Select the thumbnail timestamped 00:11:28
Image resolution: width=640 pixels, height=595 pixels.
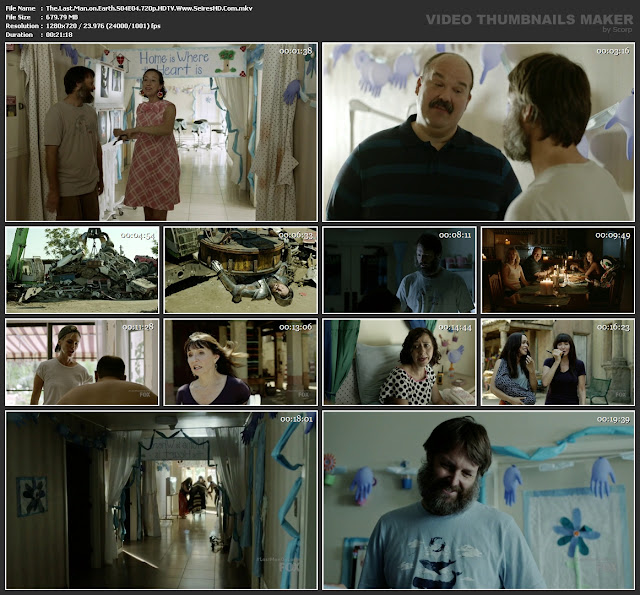[x=82, y=362]
